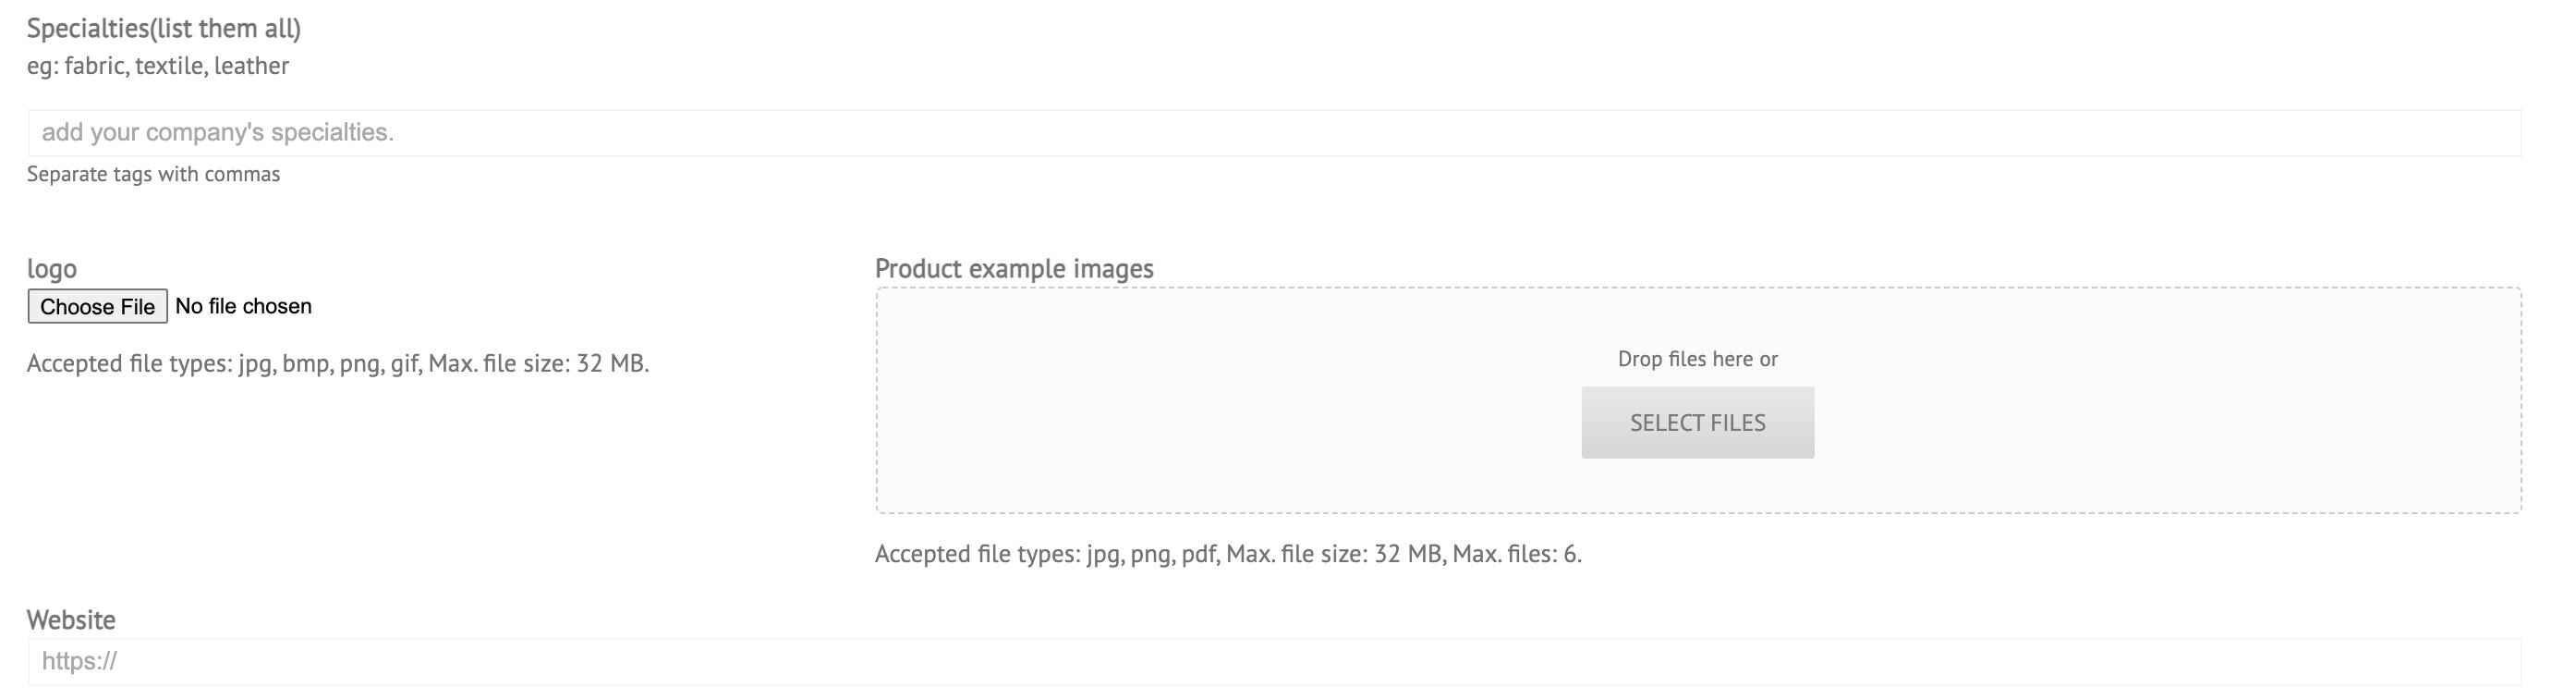The height and width of the screenshot is (699, 2576).
Task: Click the 'Website' field label
Action: [71, 620]
